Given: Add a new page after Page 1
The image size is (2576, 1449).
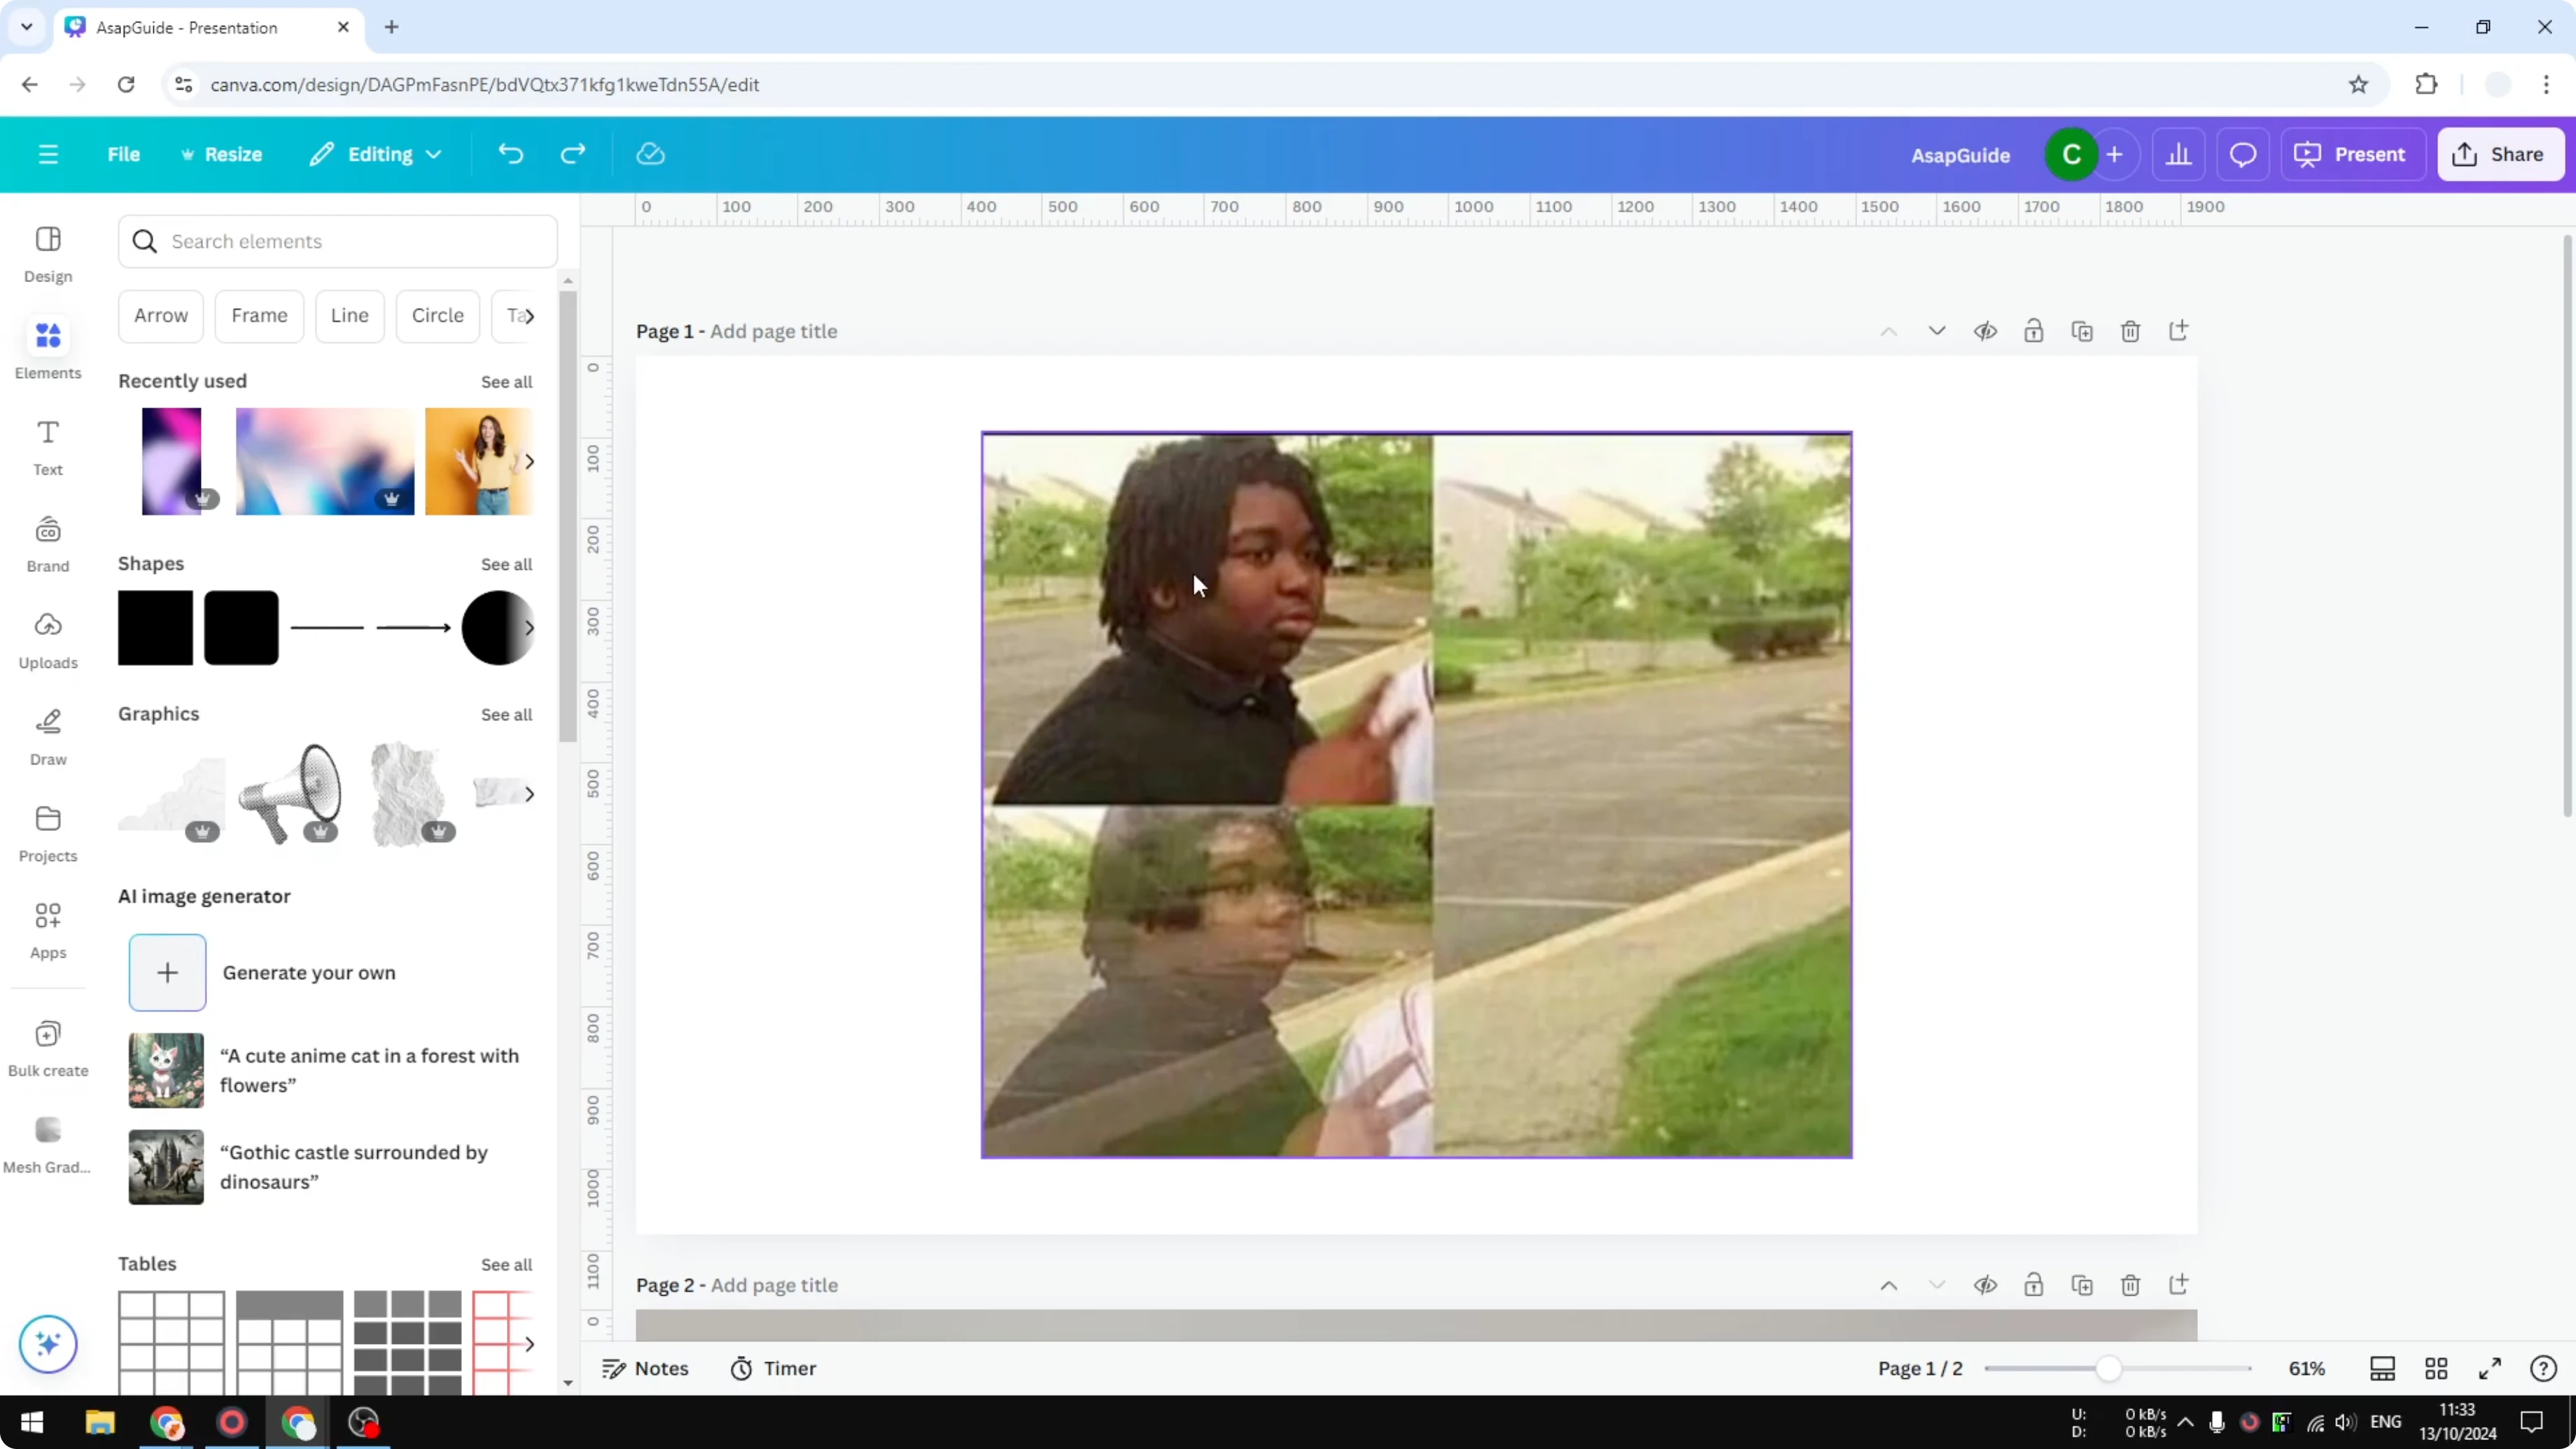Looking at the screenshot, I should click(2178, 331).
